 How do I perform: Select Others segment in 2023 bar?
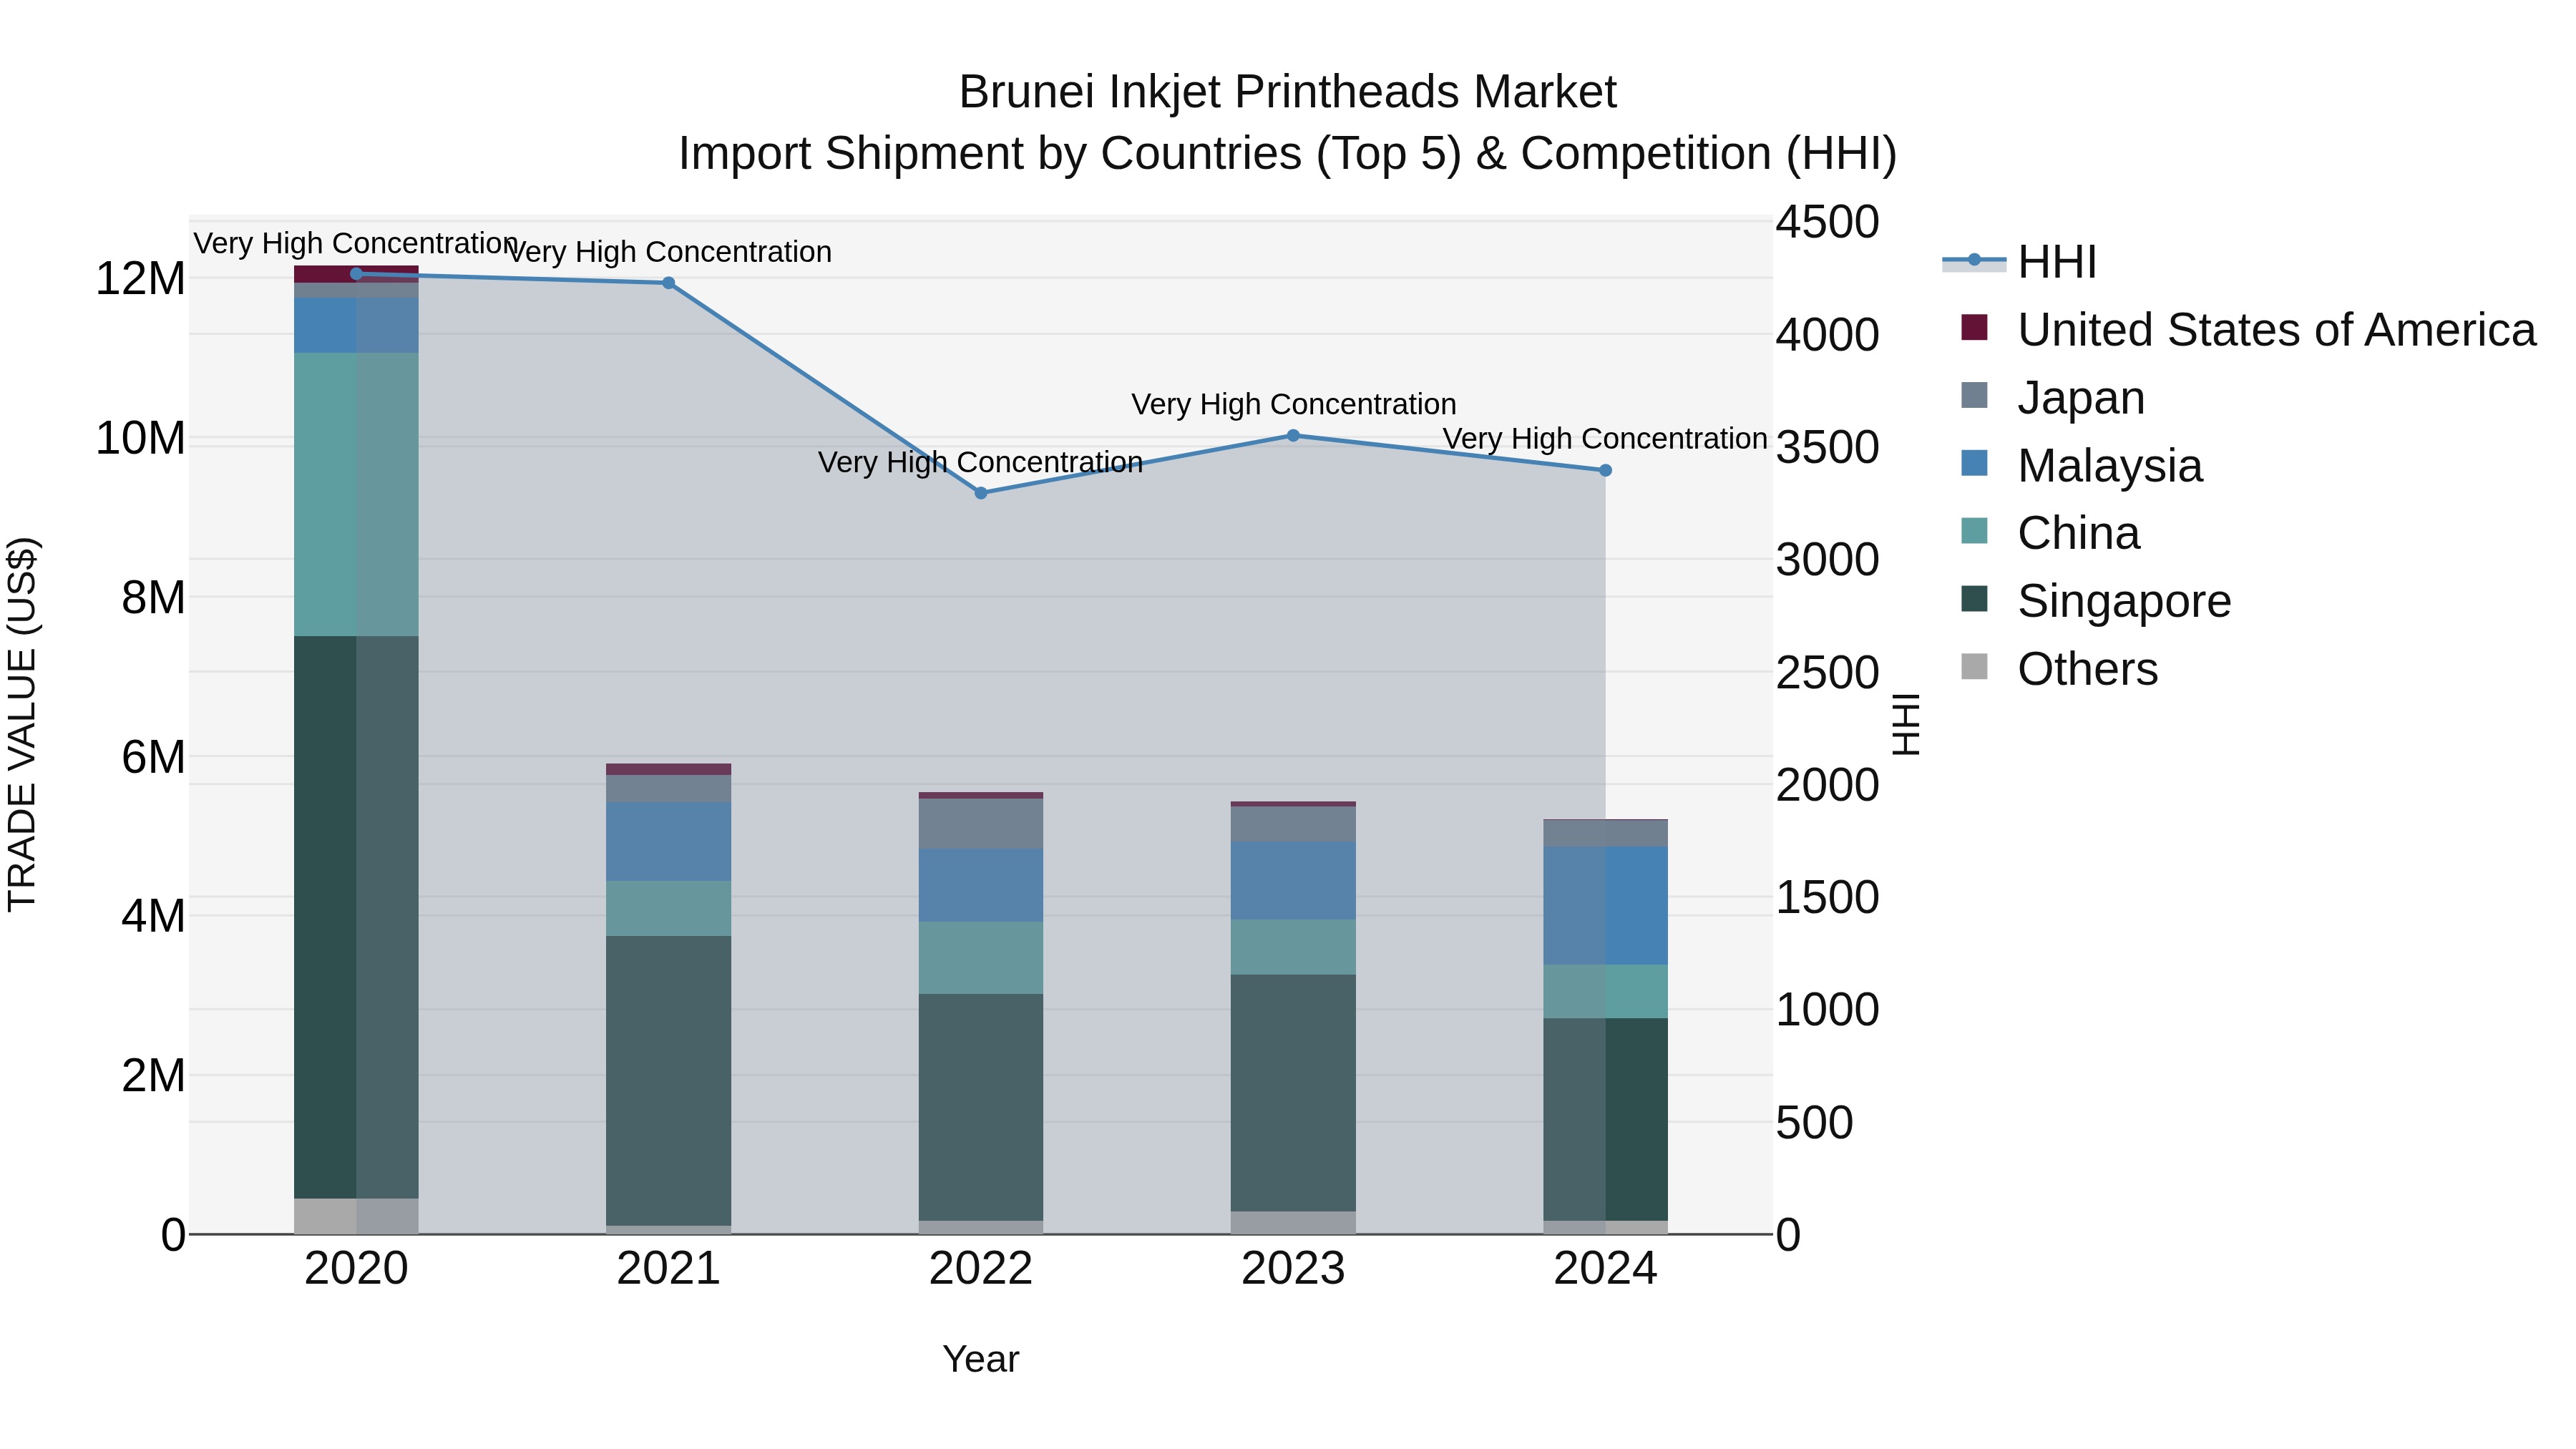(x=1293, y=1223)
